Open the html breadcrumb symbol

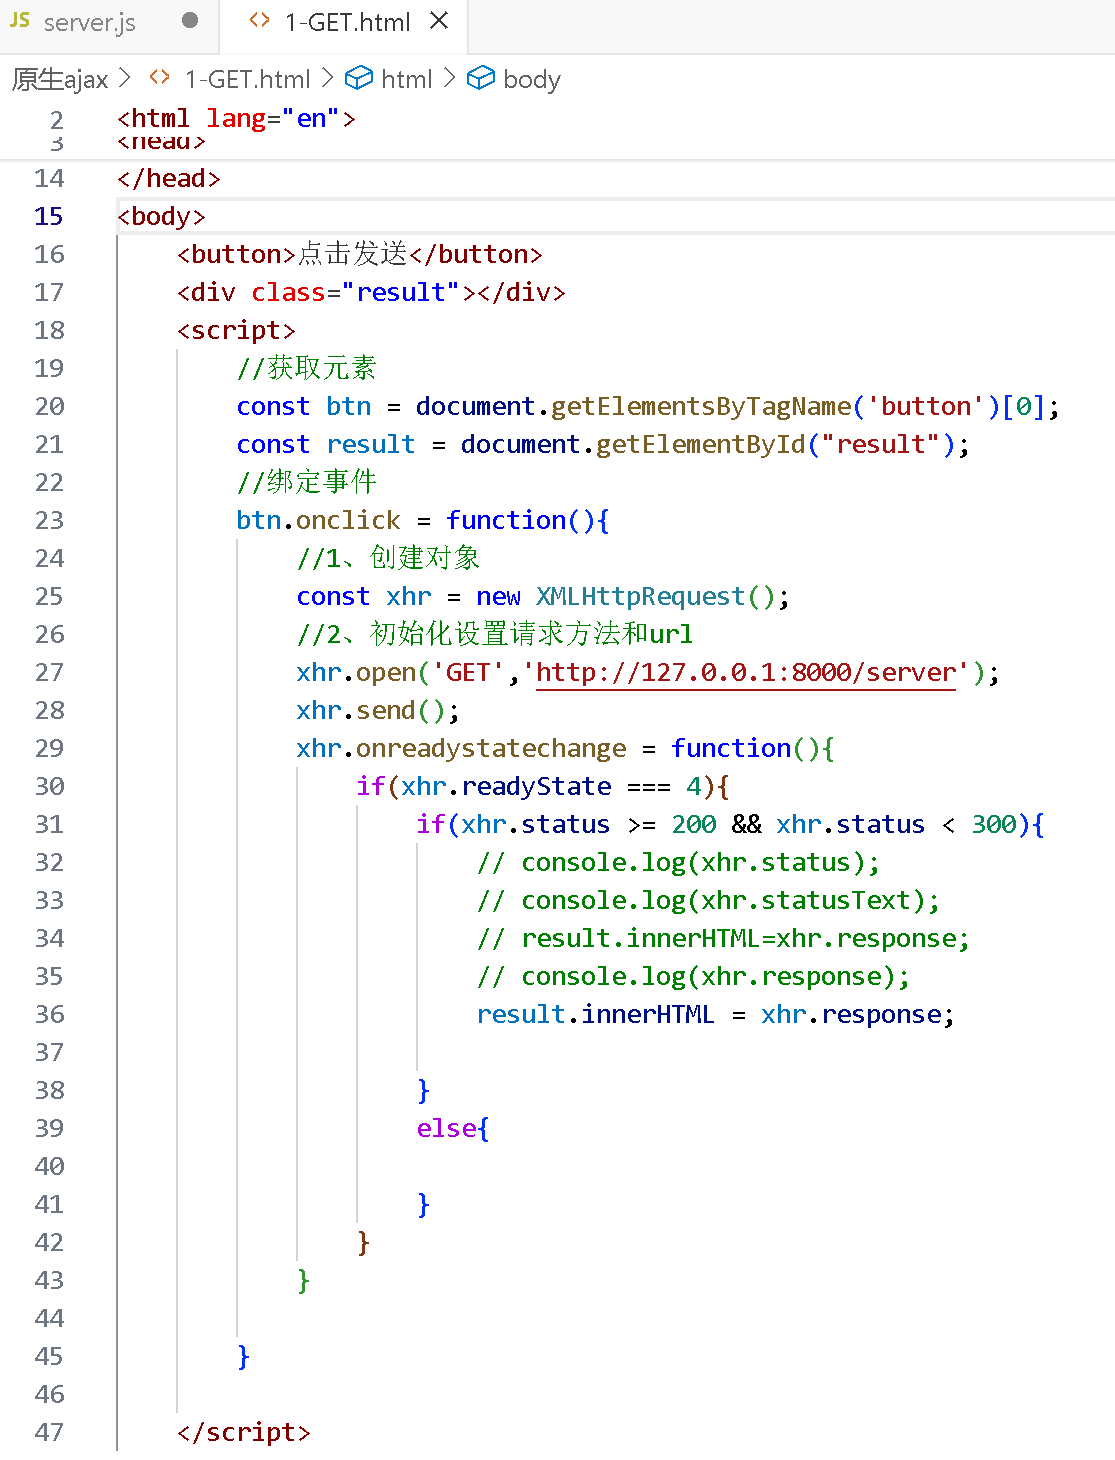(407, 79)
